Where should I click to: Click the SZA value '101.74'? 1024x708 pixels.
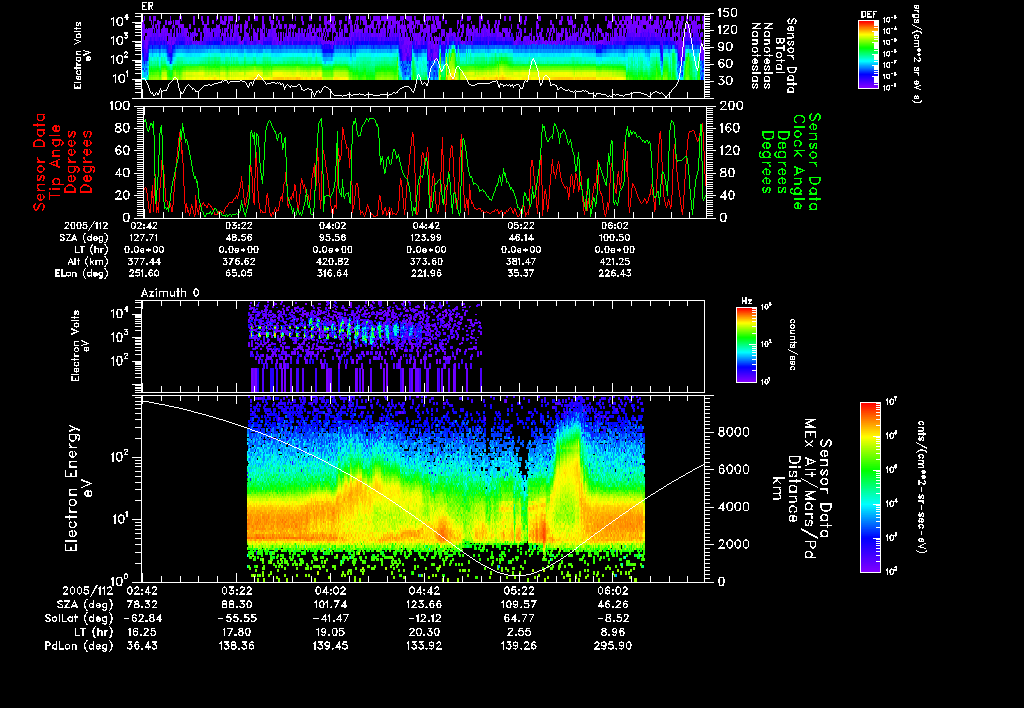[330, 605]
